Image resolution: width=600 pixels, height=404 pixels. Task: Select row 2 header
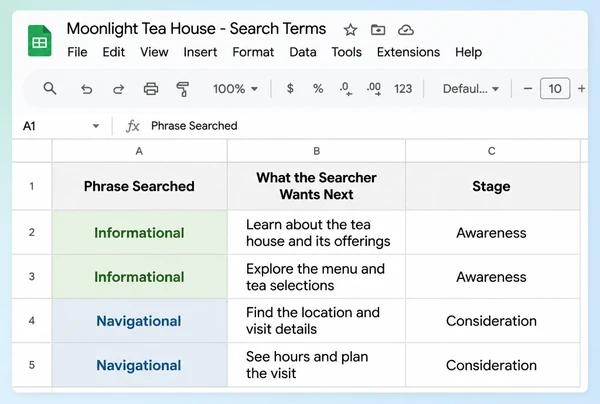pos(32,232)
